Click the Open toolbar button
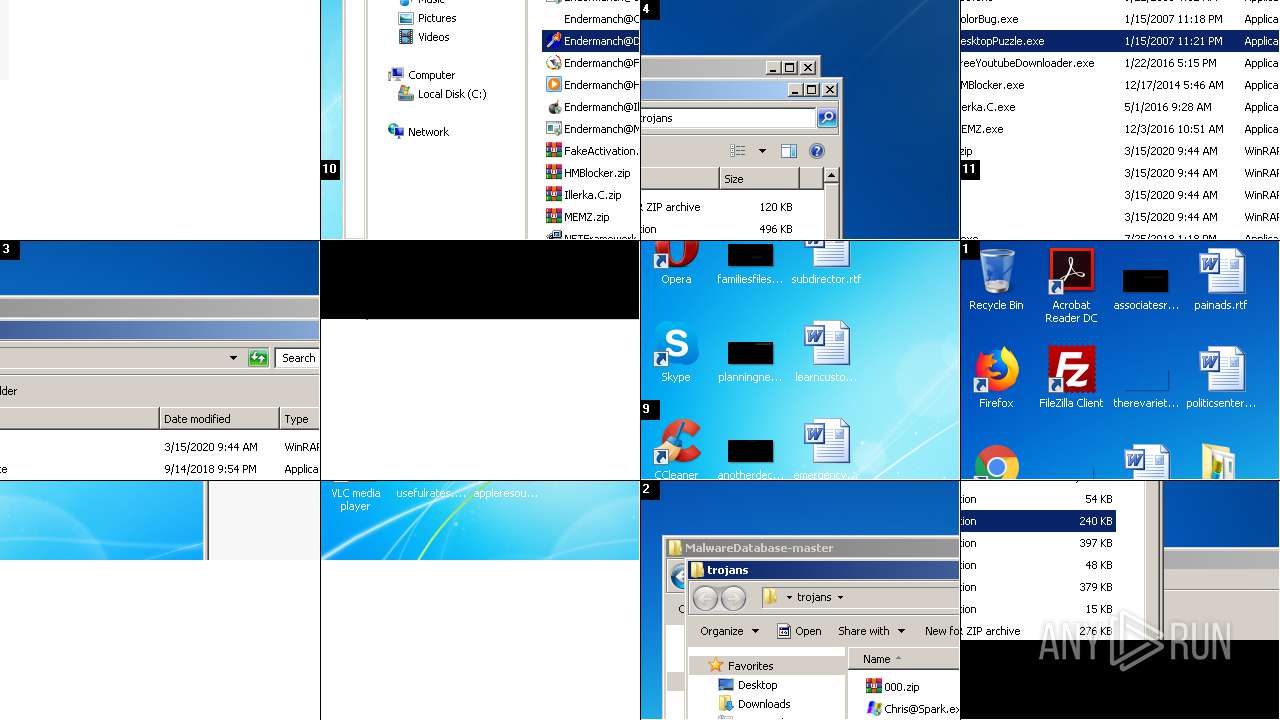Viewport: 1280px width, 720px height. pyautogui.click(x=799, y=631)
